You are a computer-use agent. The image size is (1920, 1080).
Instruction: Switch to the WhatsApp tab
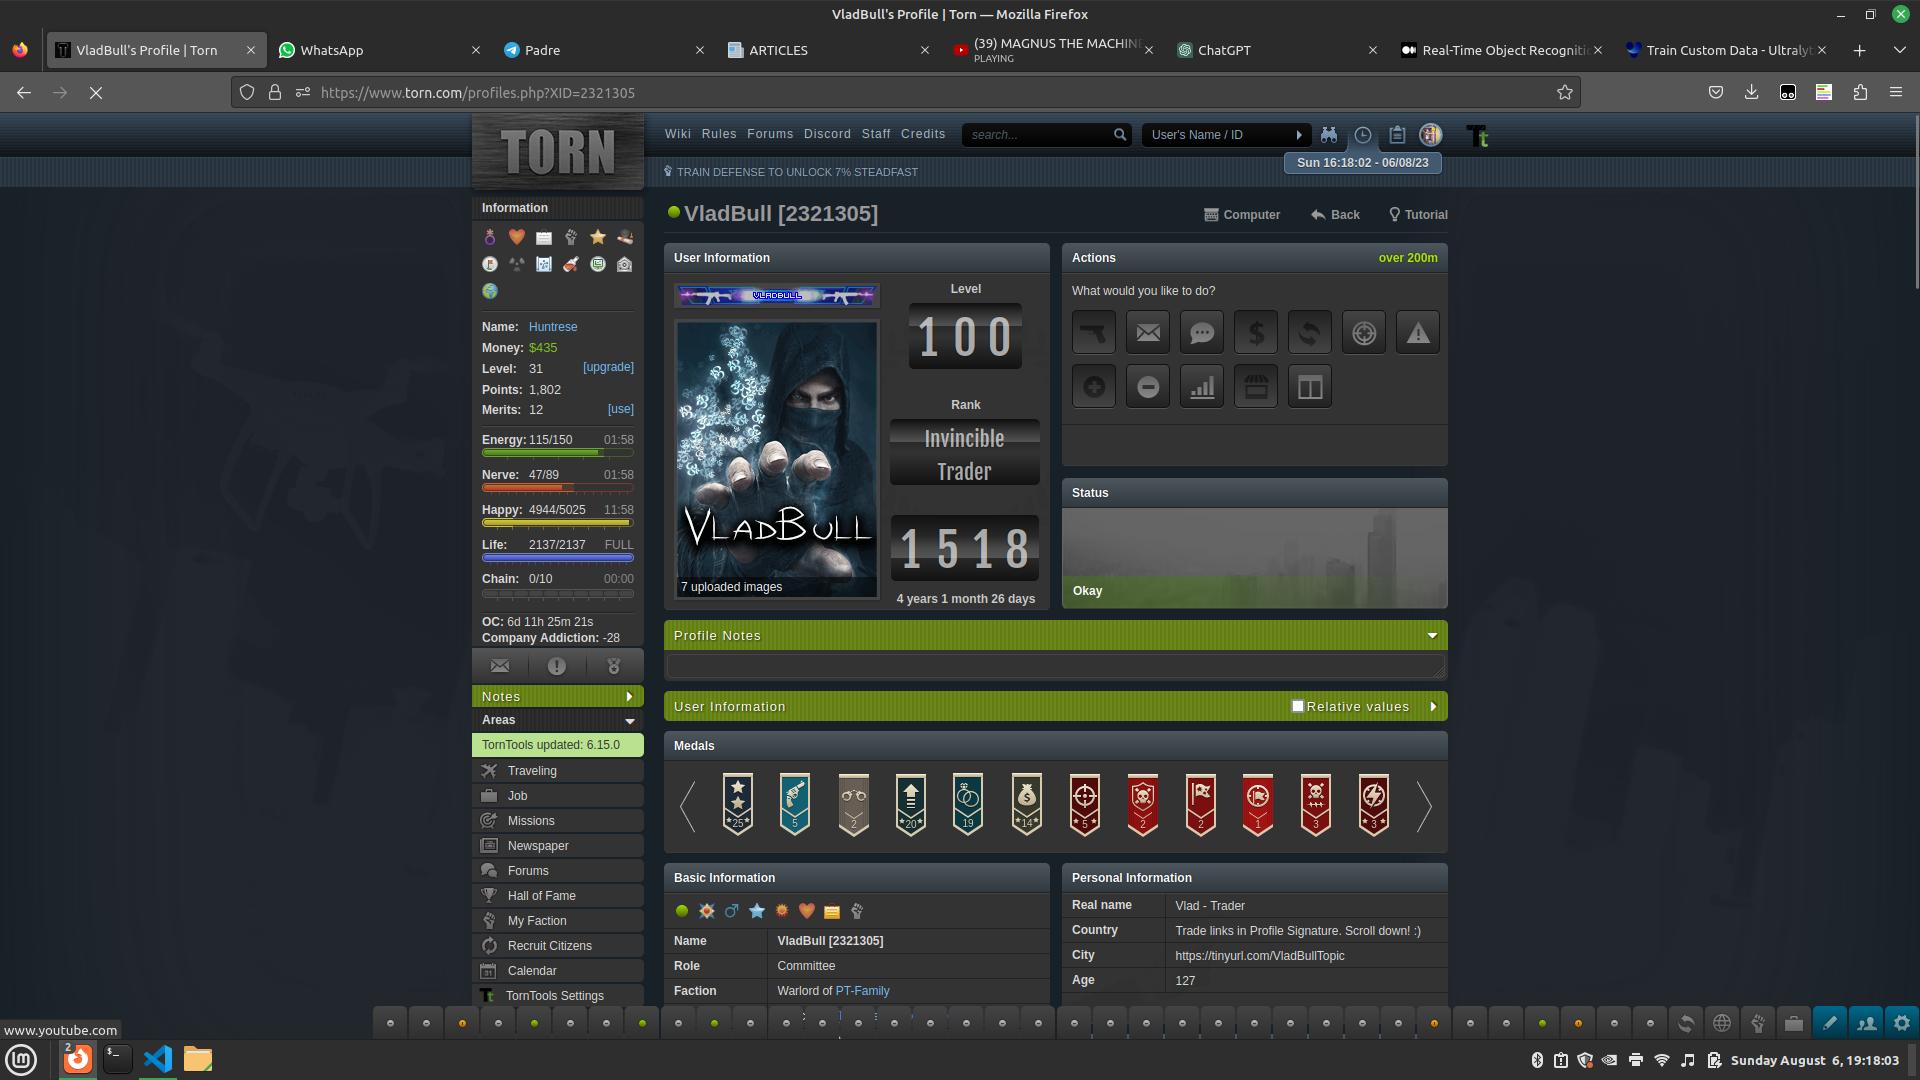click(x=378, y=50)
